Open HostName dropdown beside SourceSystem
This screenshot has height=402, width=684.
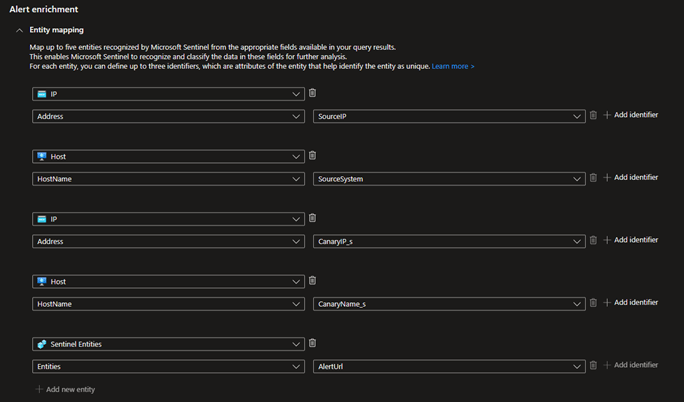[x=168, y=179]
